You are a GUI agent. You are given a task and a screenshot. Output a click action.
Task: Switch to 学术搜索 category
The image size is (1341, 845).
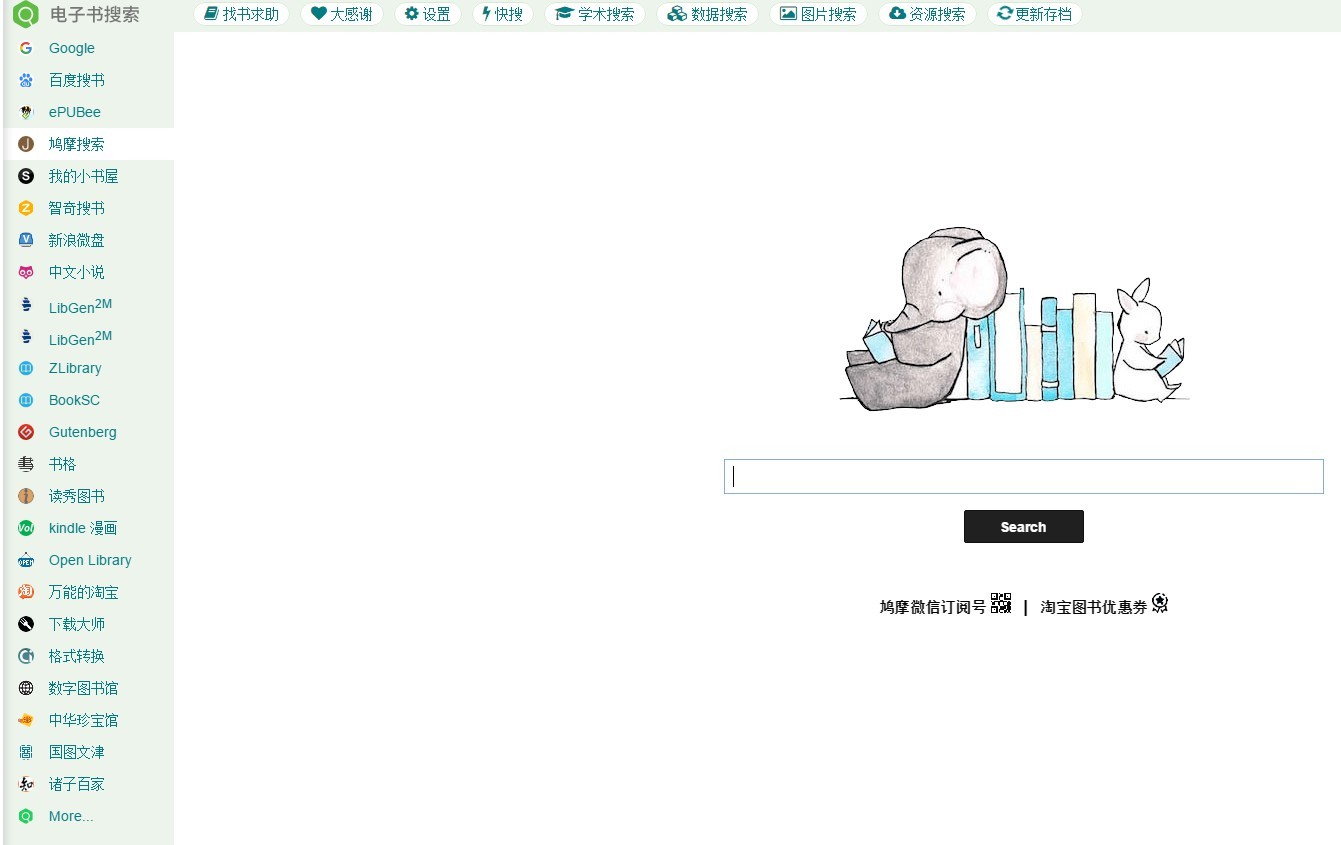(595, 14)
